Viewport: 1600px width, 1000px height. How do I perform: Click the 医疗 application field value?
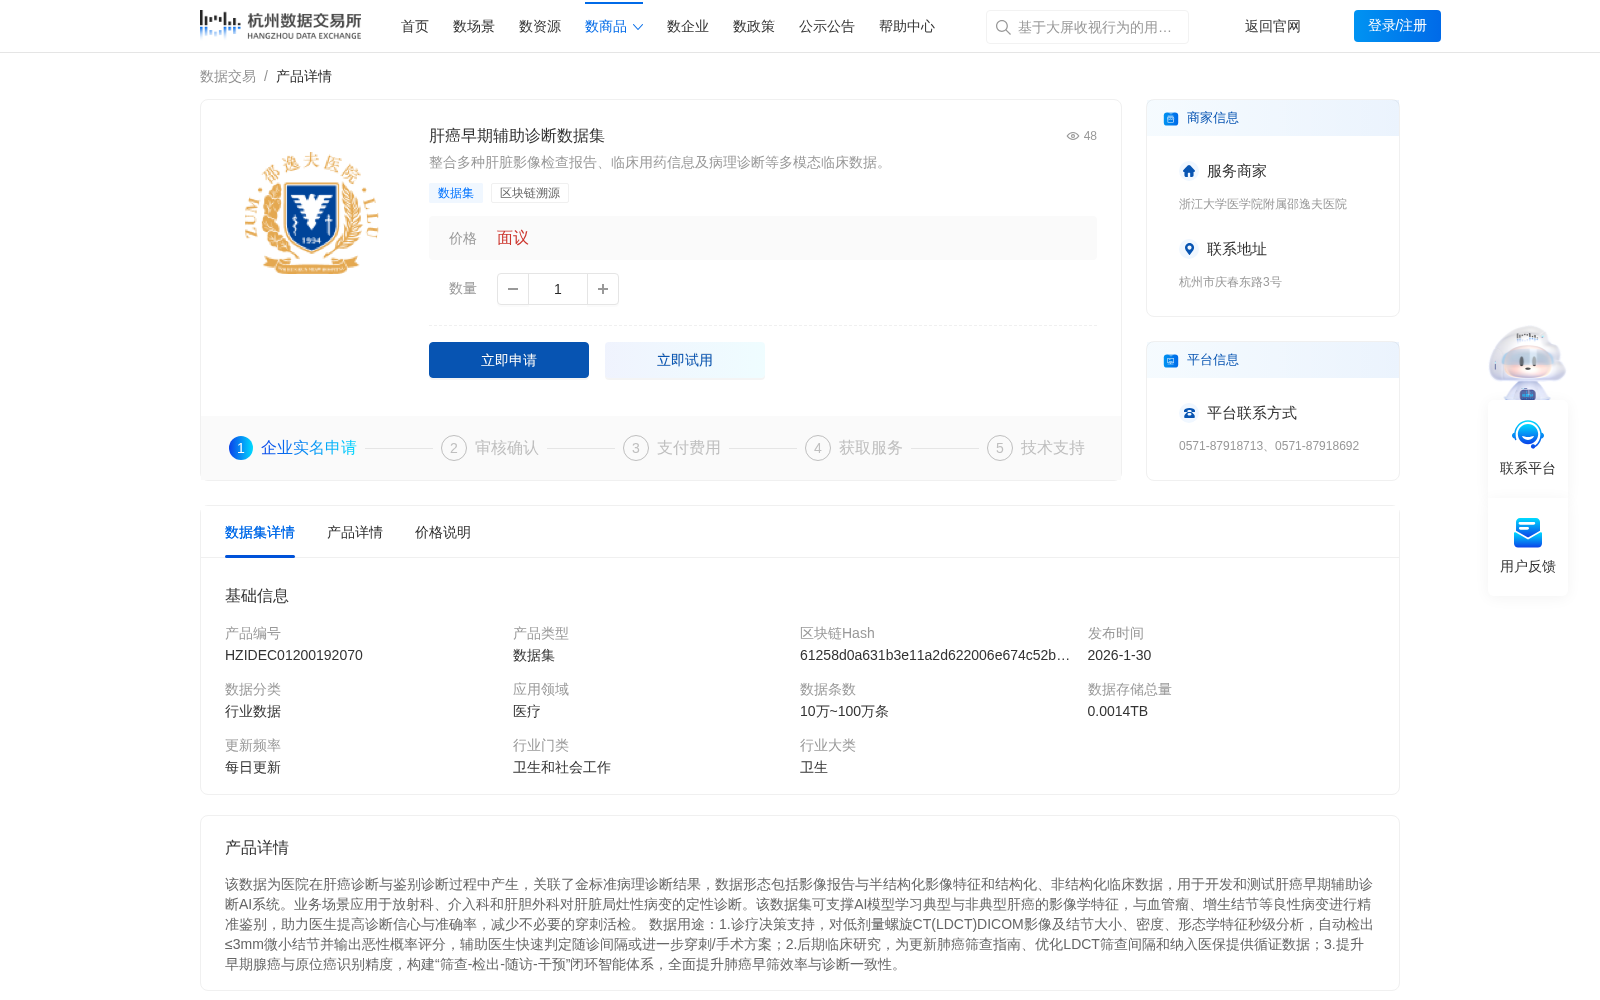pyautogui.click(x=527, y=711)
